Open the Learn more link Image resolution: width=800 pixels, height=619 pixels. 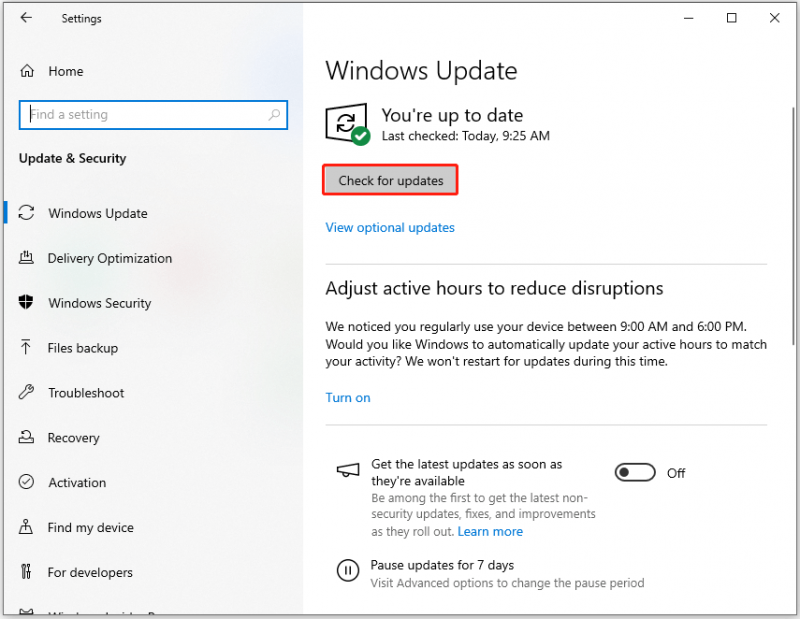click(490, 531)
